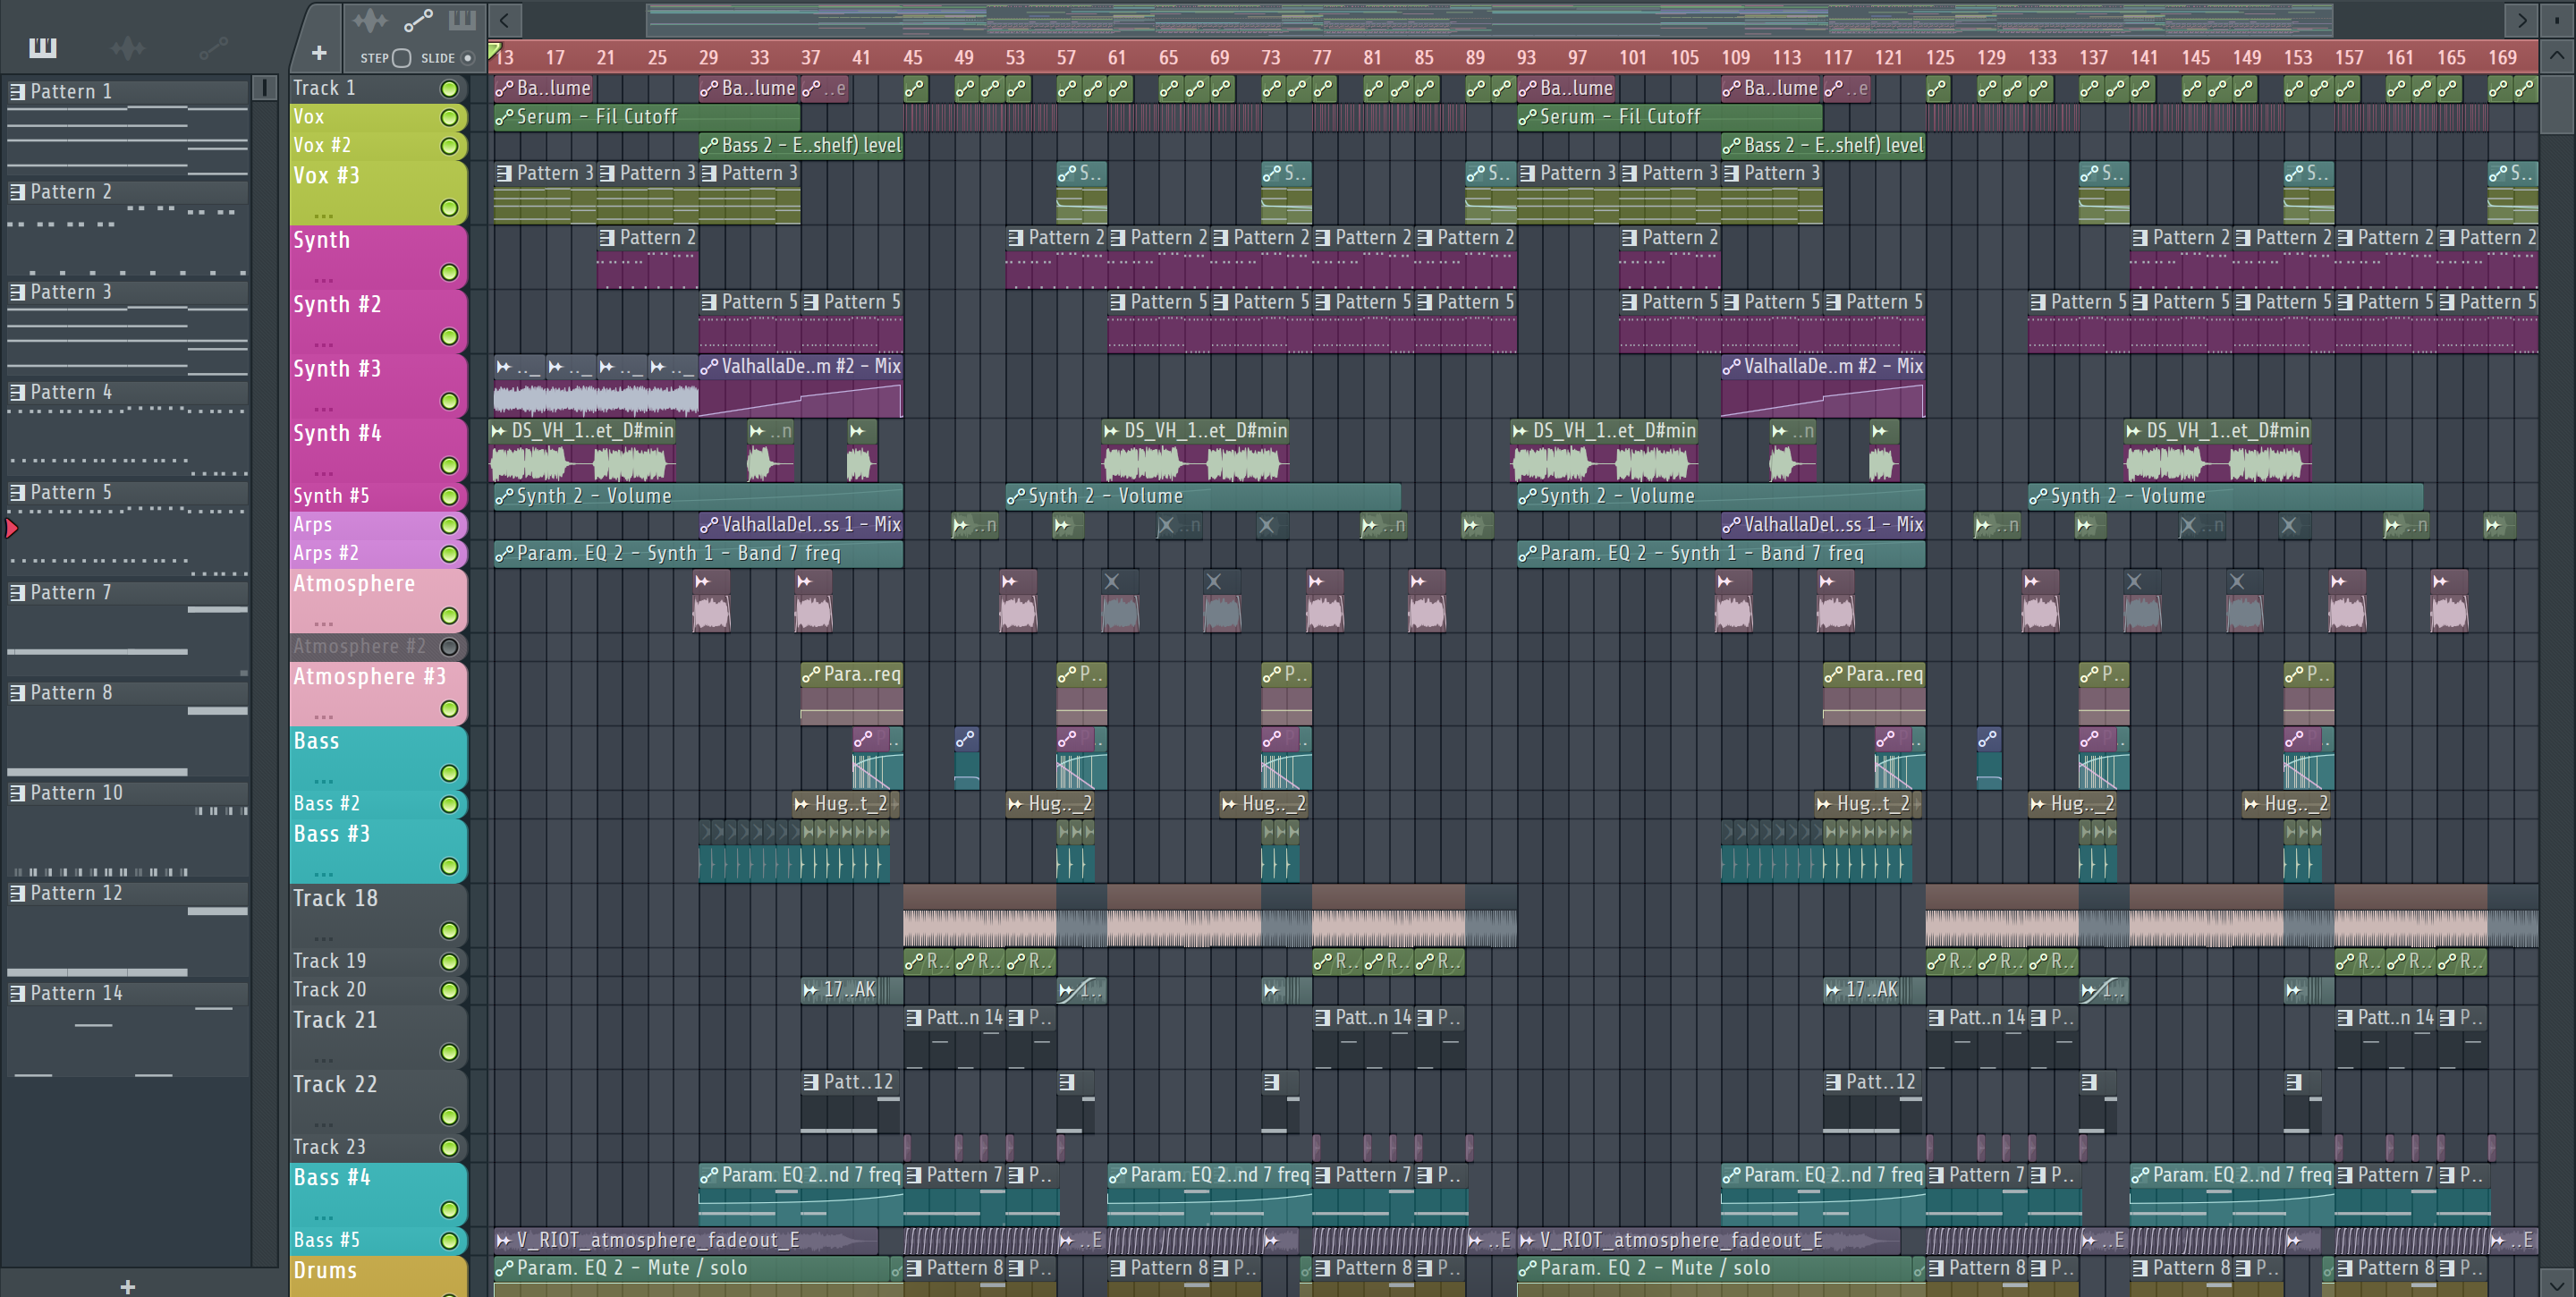Screen dimensions: 2576x1297
Task: Mute the Synth track
Action: (x=450, y=272)
